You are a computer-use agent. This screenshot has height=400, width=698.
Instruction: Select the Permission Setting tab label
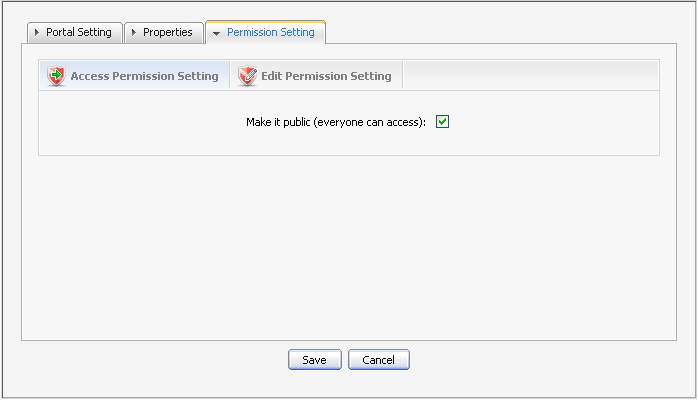(270, 32)
